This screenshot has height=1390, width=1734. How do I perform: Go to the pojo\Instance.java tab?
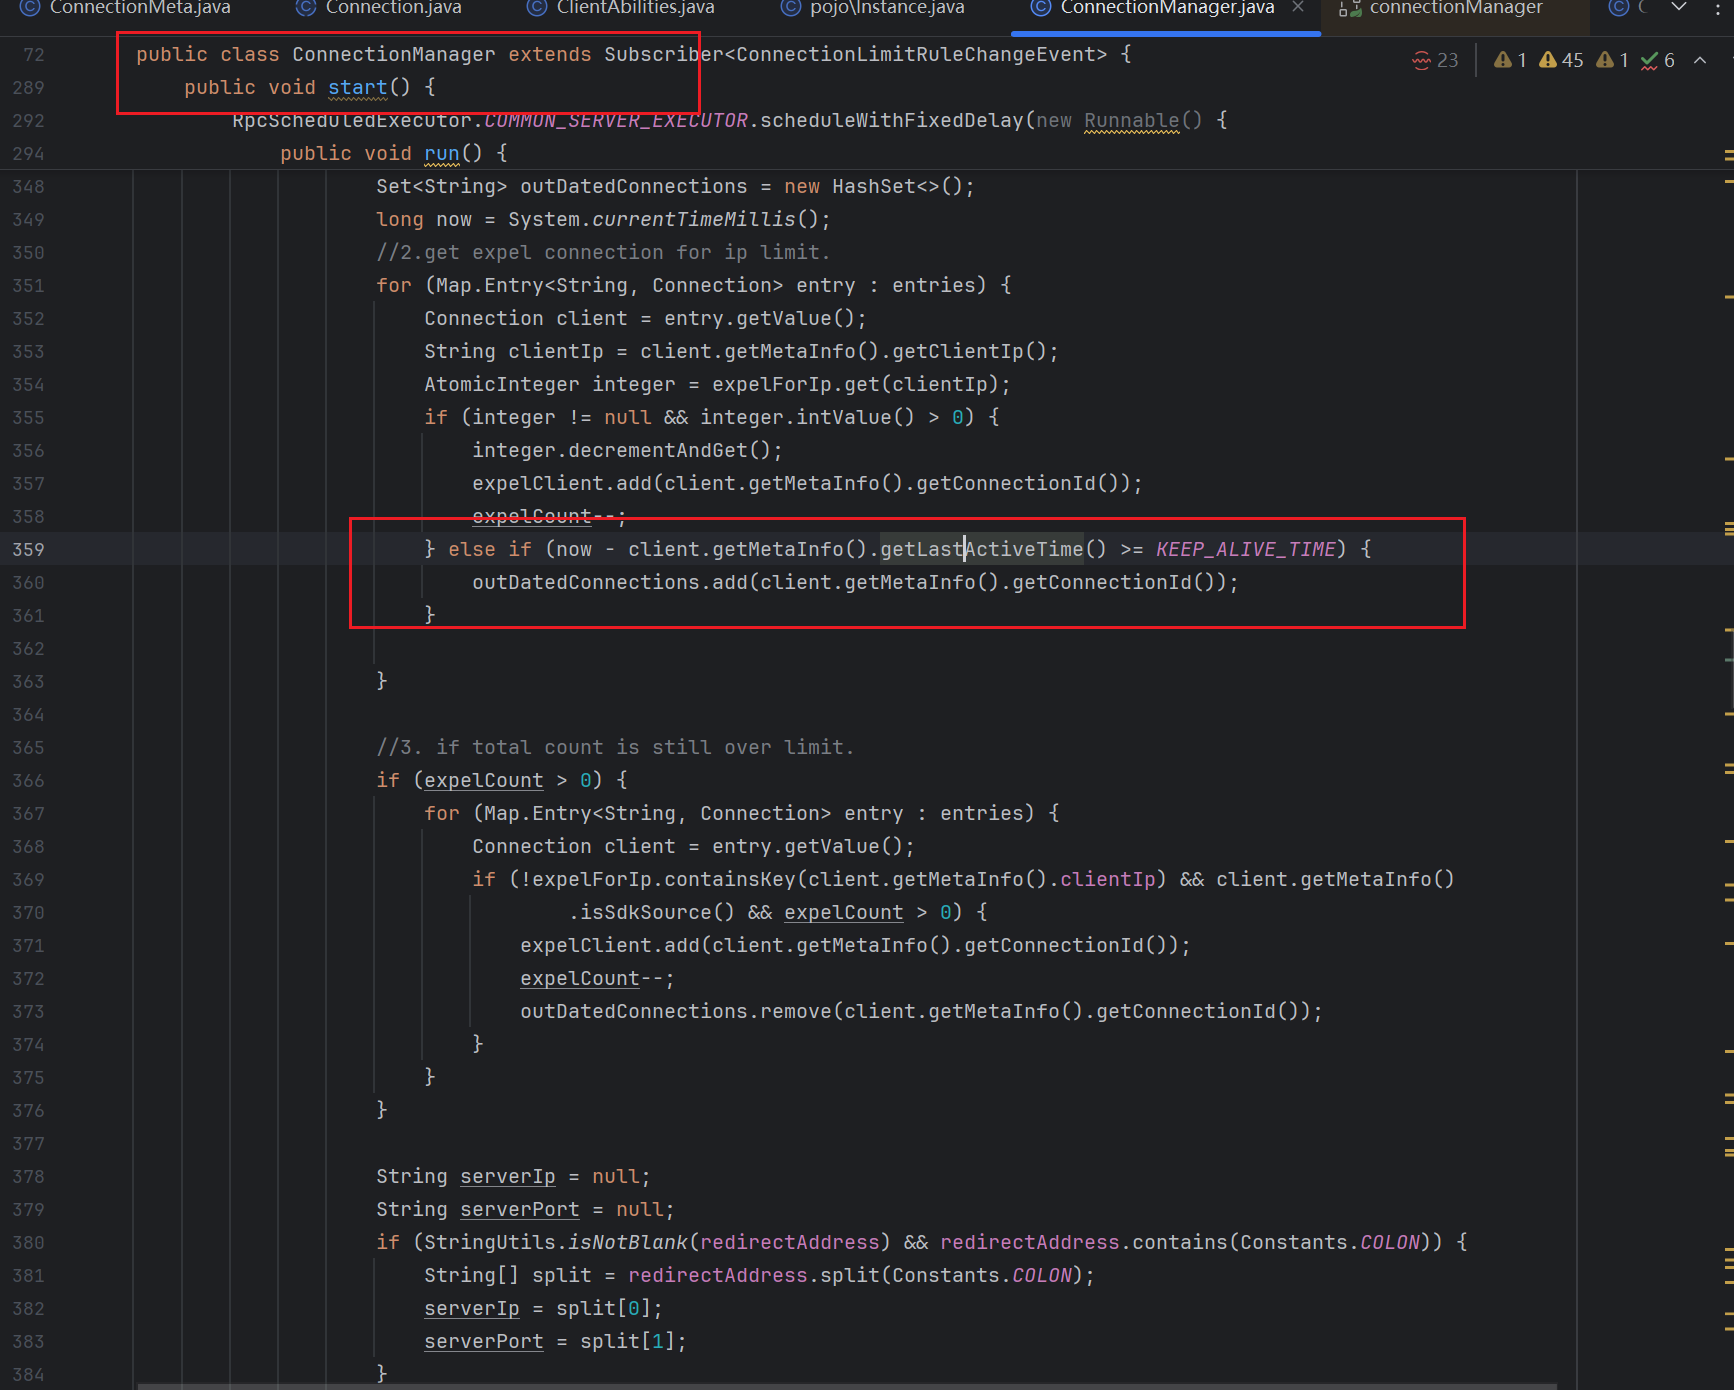(887, 8)
